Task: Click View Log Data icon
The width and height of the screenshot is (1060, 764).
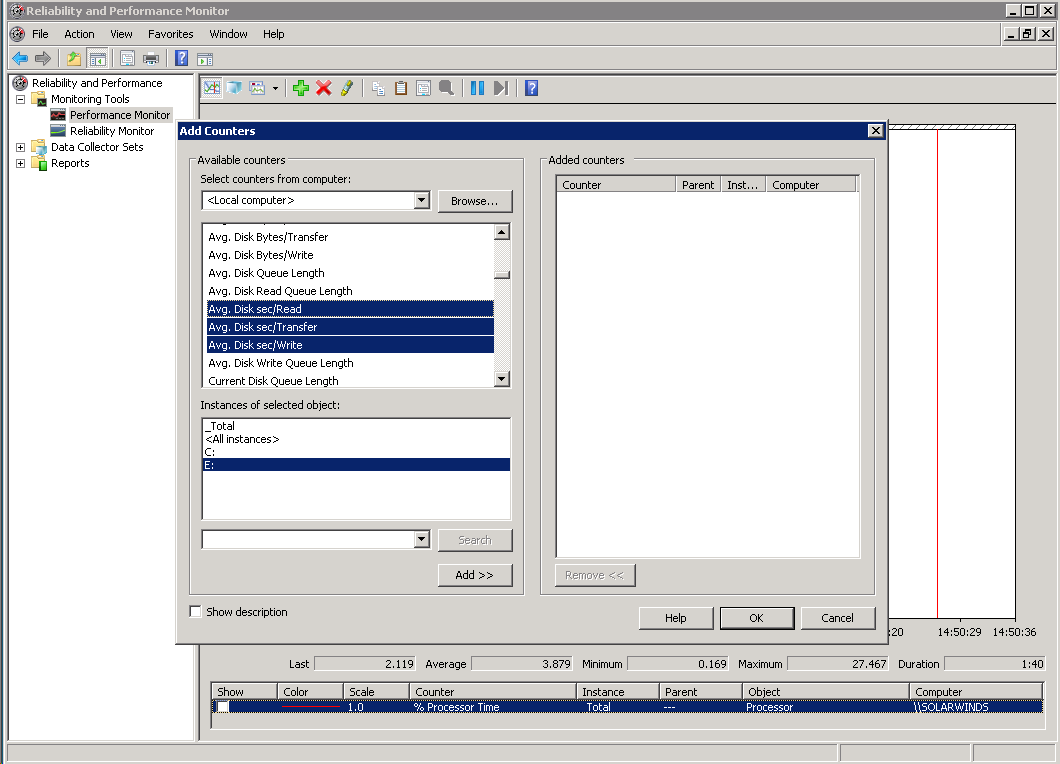Action: 235,88
